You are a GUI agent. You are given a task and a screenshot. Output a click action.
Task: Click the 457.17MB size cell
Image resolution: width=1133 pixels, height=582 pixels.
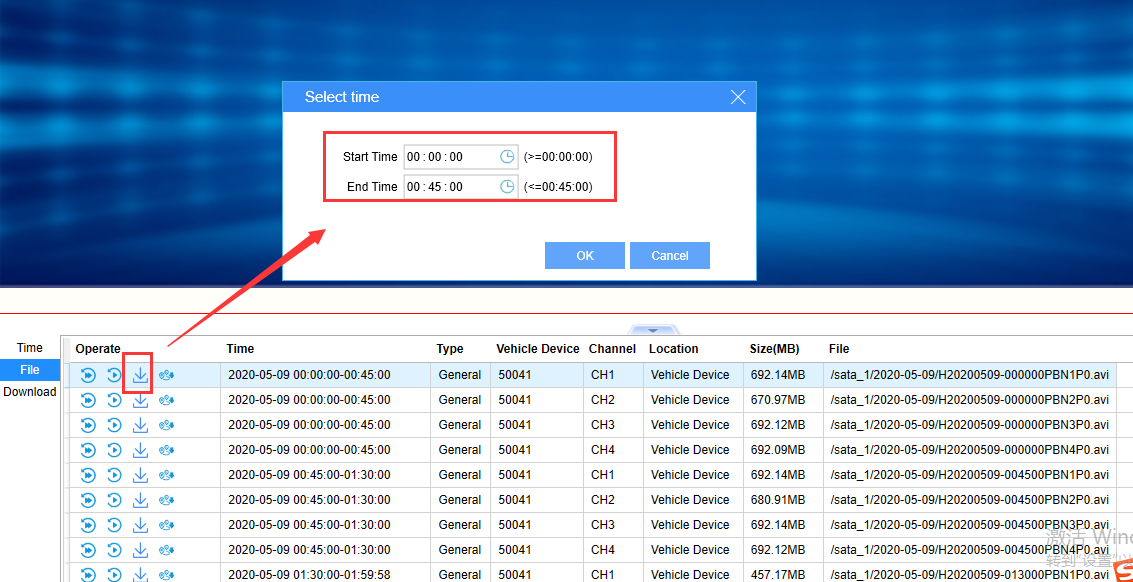pos(783,575)
